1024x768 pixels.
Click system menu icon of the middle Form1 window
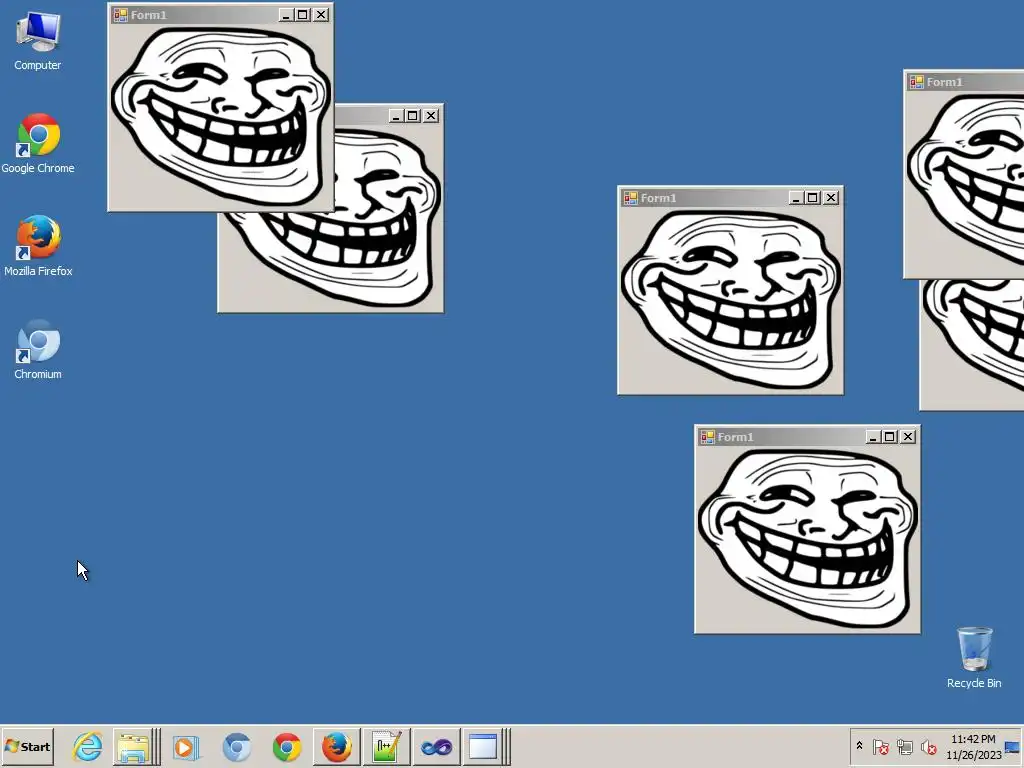tap(630, 197)
